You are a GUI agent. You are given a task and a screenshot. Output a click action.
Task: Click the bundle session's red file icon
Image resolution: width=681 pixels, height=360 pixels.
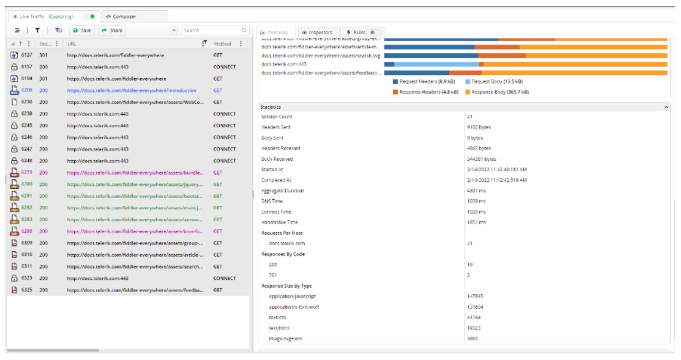[x=14, y=172]
